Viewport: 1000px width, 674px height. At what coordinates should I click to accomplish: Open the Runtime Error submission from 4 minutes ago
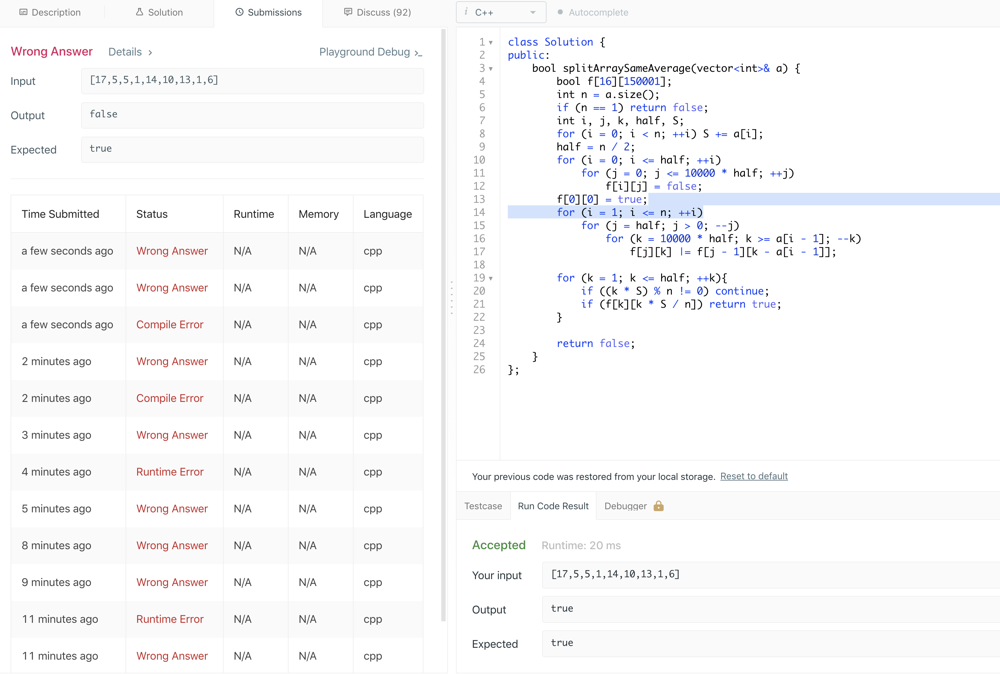169,472
